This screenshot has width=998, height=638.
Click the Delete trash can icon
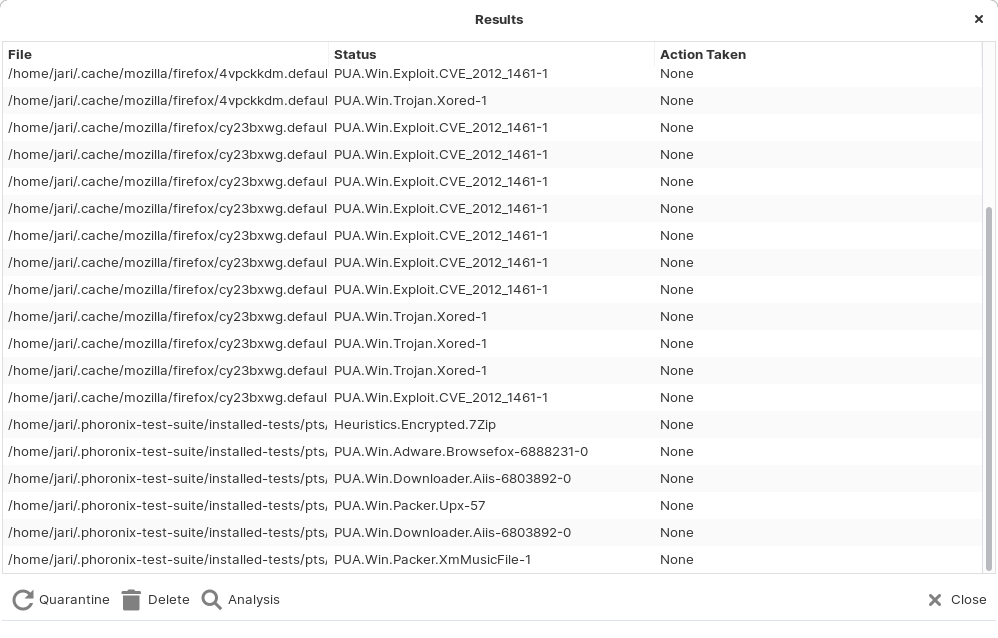click(131, 600)
